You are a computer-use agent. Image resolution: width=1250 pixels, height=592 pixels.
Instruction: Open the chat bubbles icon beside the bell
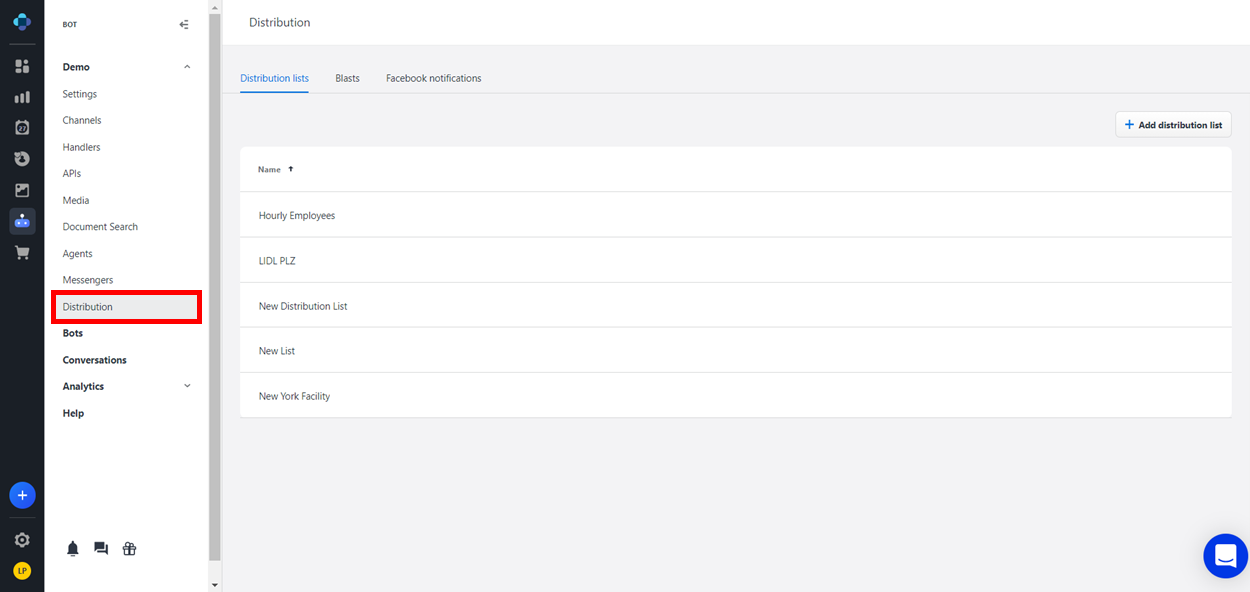pyautogui.click(x=101, y=548)
